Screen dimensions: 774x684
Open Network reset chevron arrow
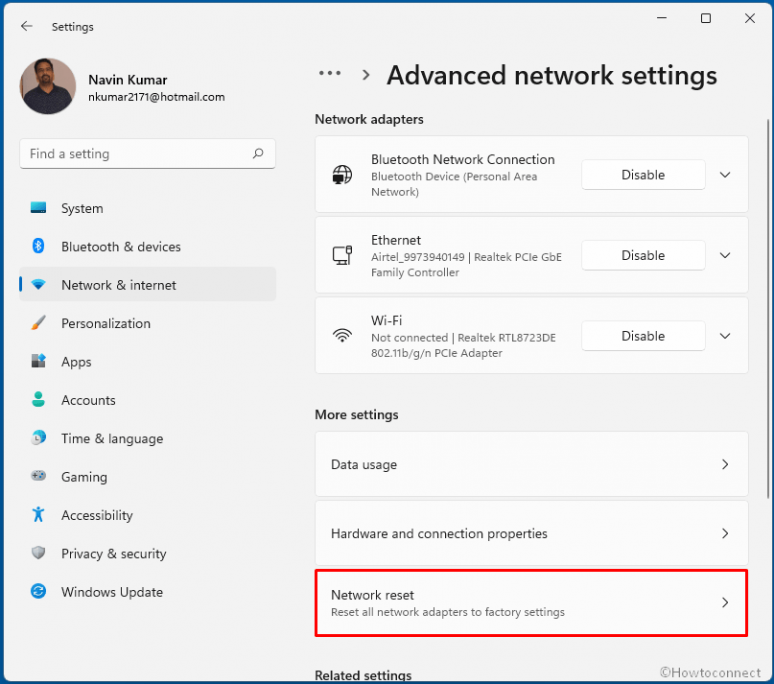725,603
